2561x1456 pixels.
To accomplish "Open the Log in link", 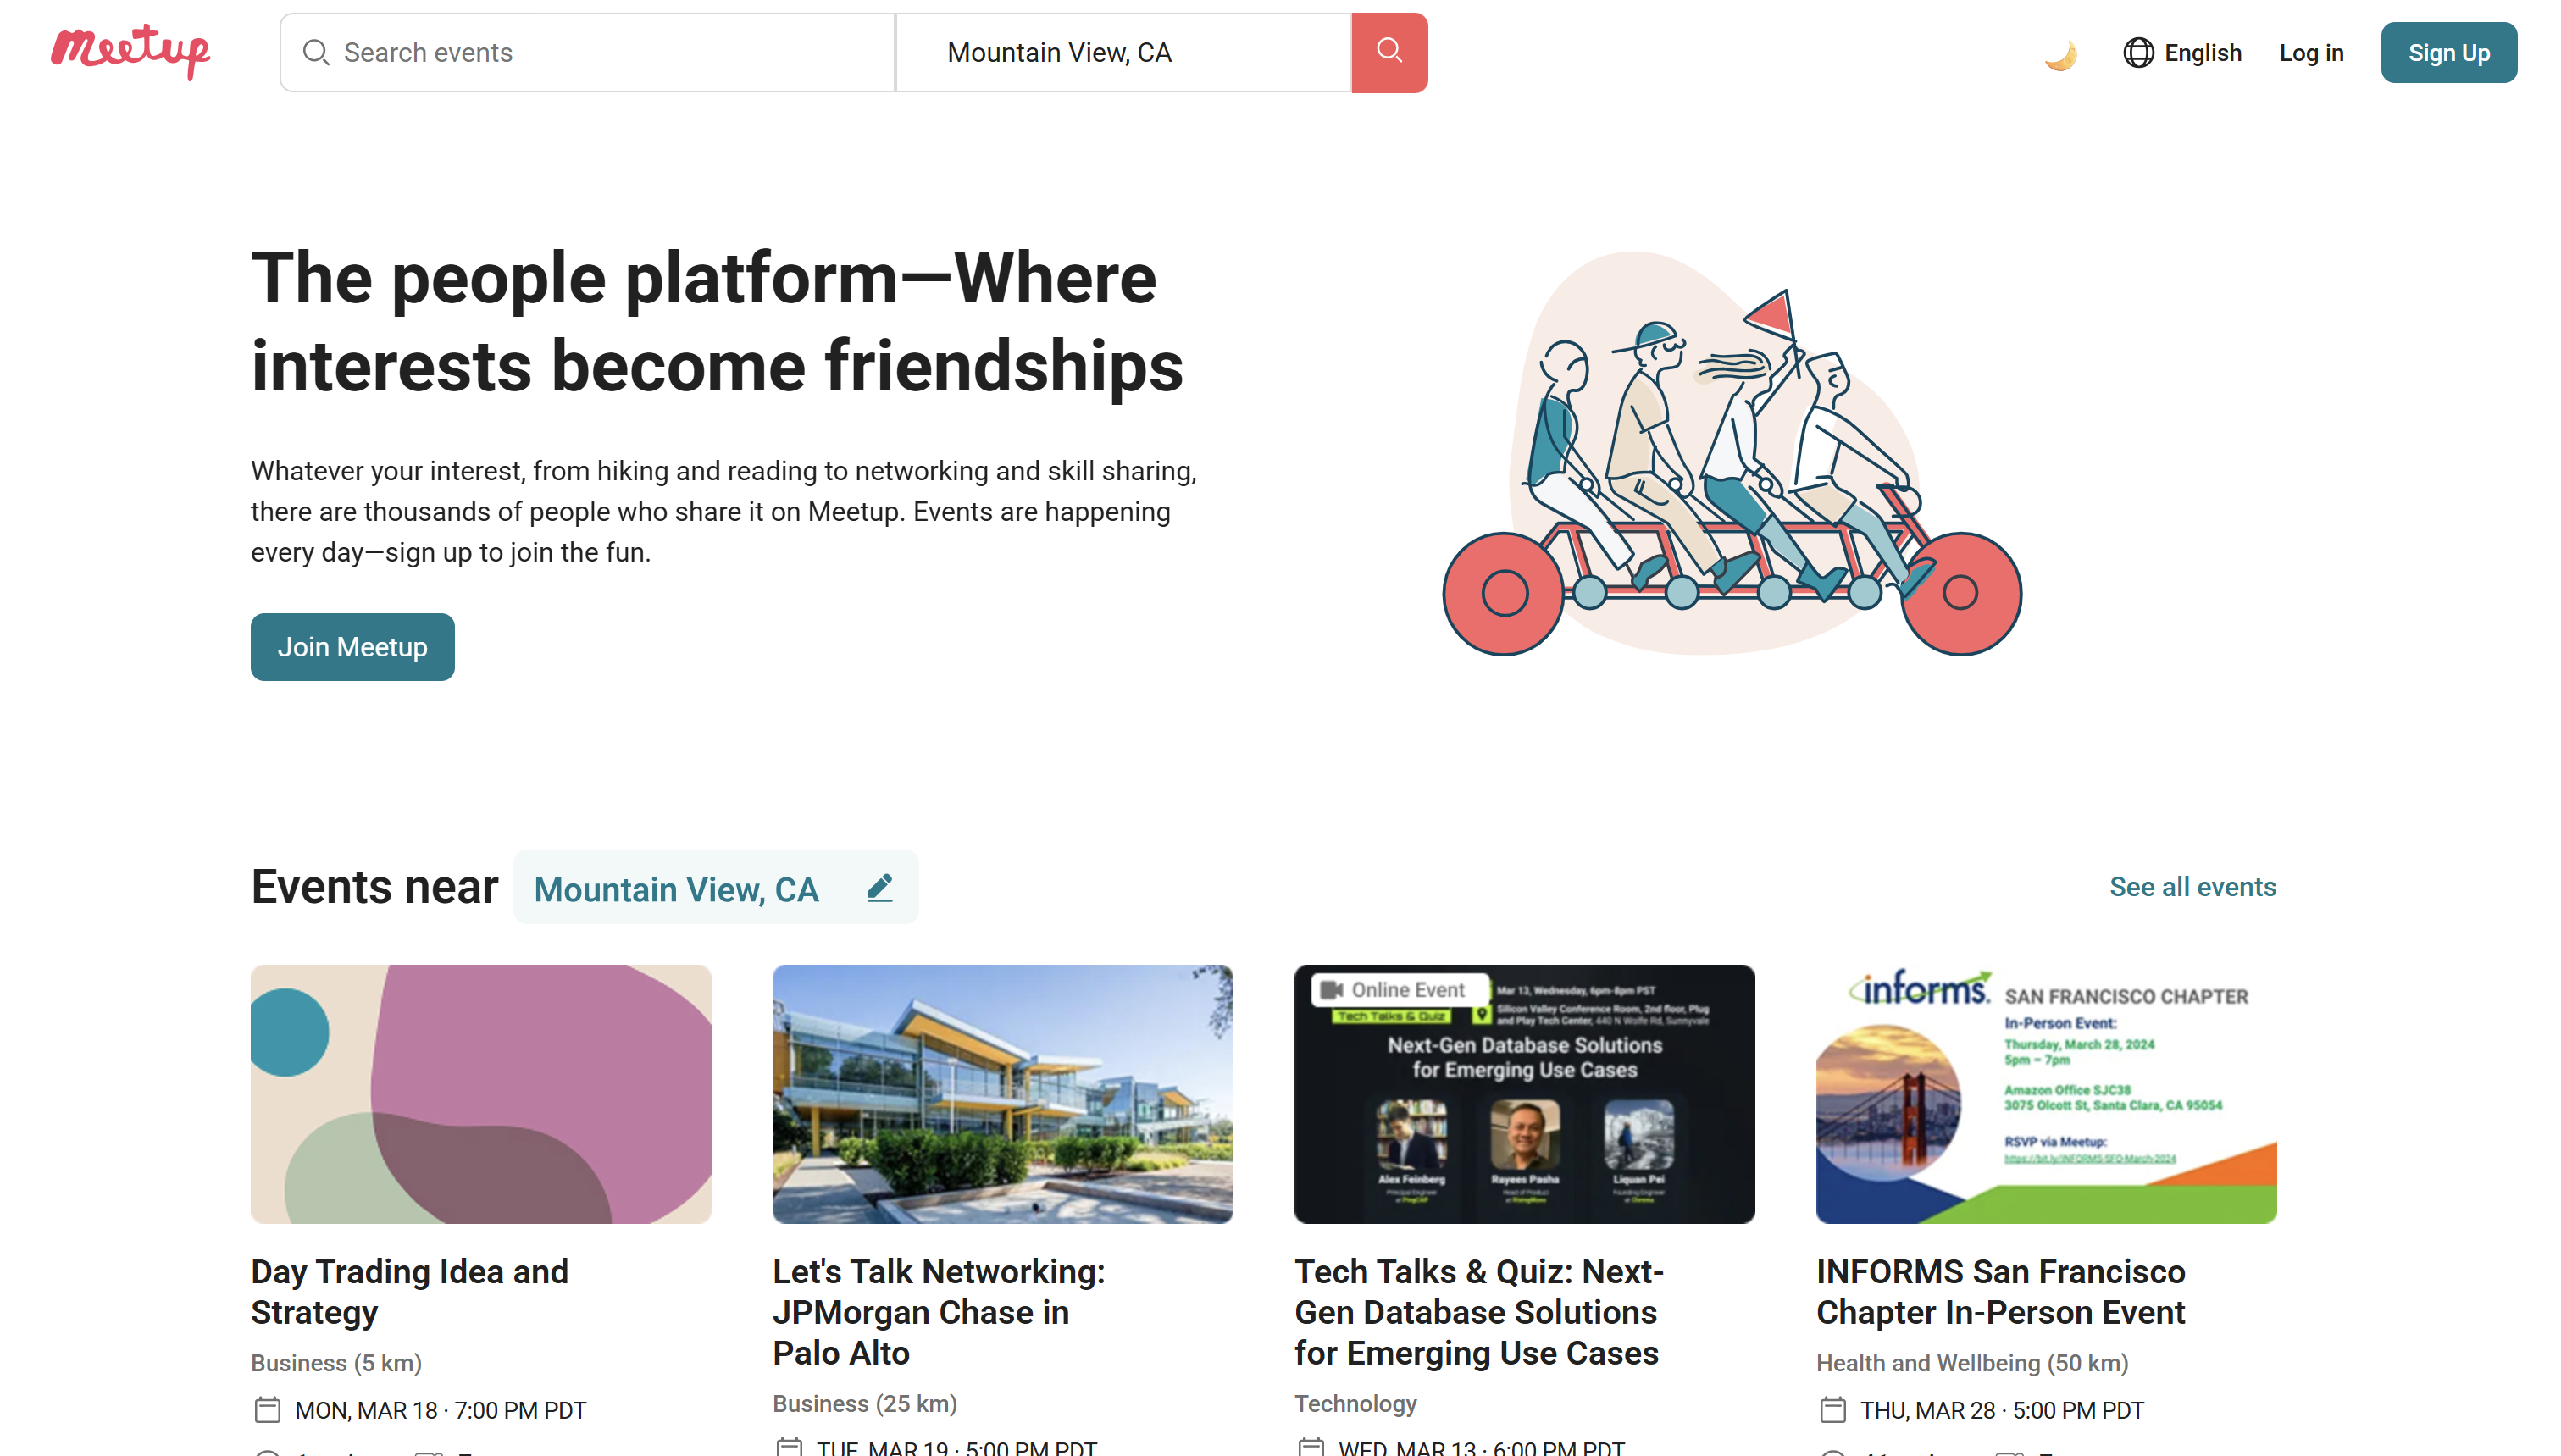I will [x=2311, y=53].
